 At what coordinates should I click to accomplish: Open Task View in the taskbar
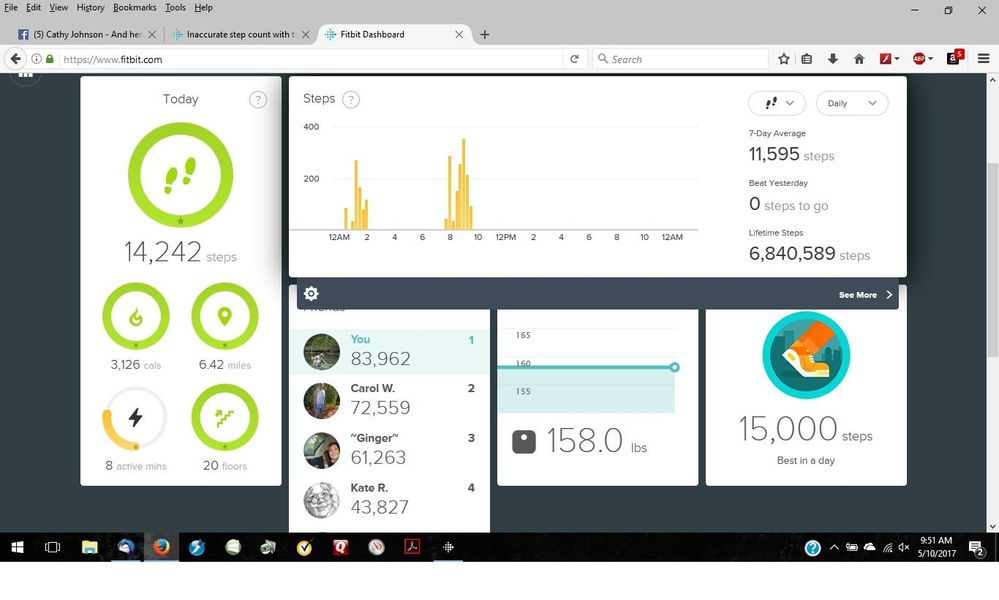coord(52,547)
